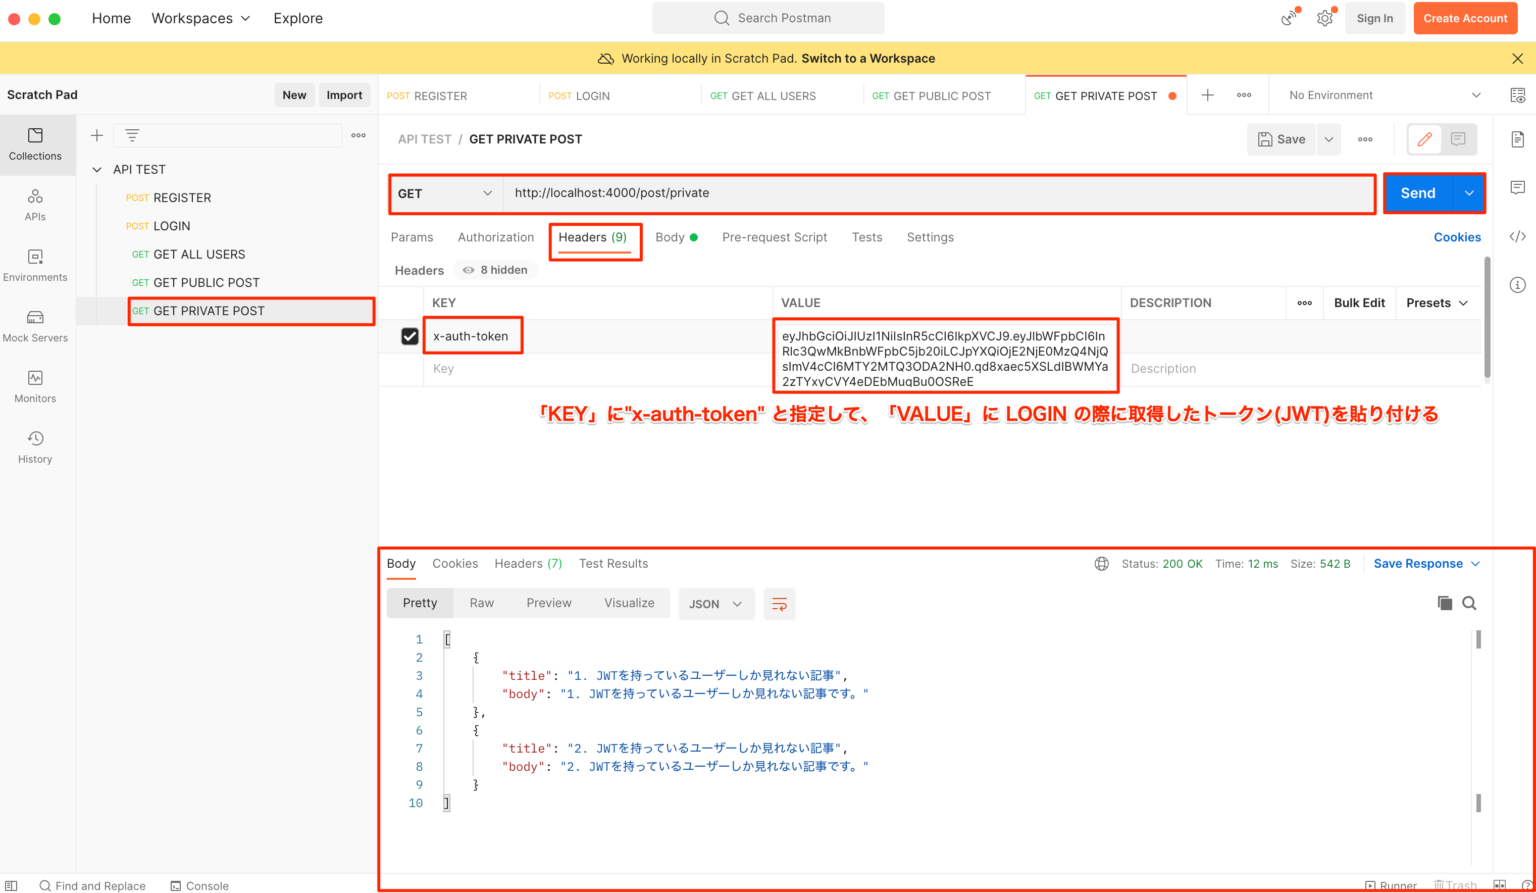Copy the response body with the copy icon

[x=1444, y=603]
